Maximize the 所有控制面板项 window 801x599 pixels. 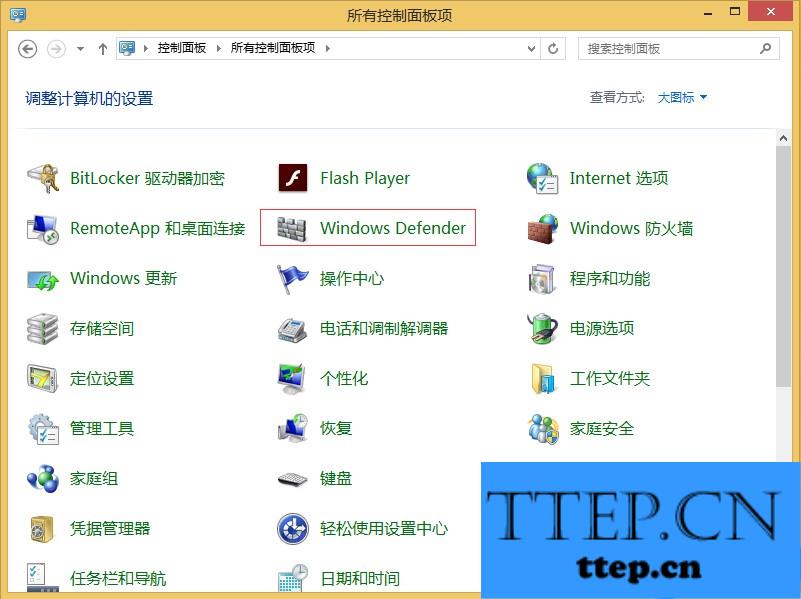click(735, 12)
